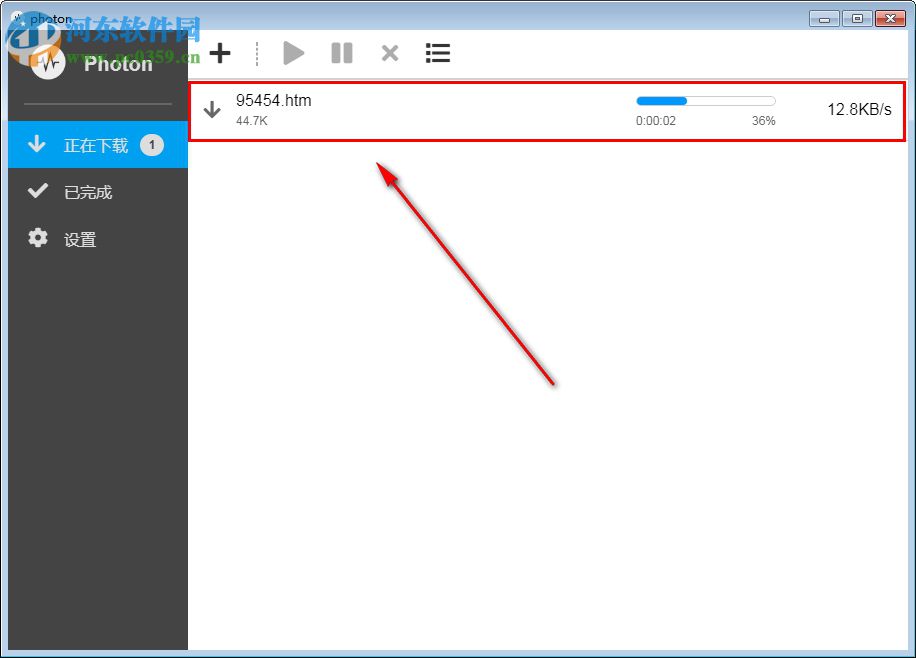Resume the selected download
The height and width of the screenshot is (658, 916).
pyautogui.click(x=293, y=53)
